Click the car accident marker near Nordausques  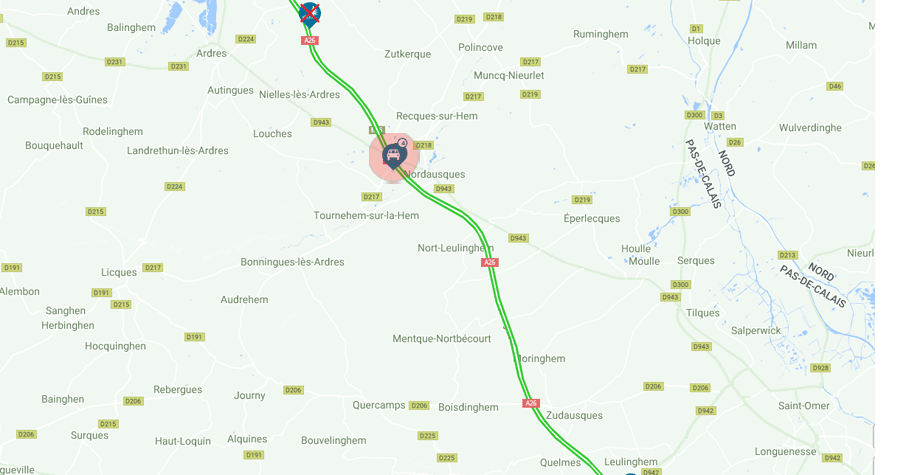point(394,157)
